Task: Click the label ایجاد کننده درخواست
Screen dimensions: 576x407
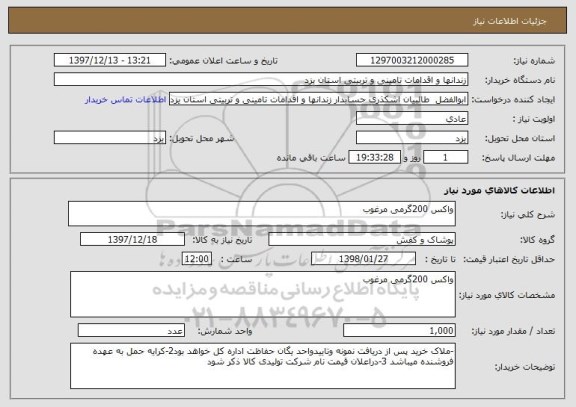Action: click(513, 100)
